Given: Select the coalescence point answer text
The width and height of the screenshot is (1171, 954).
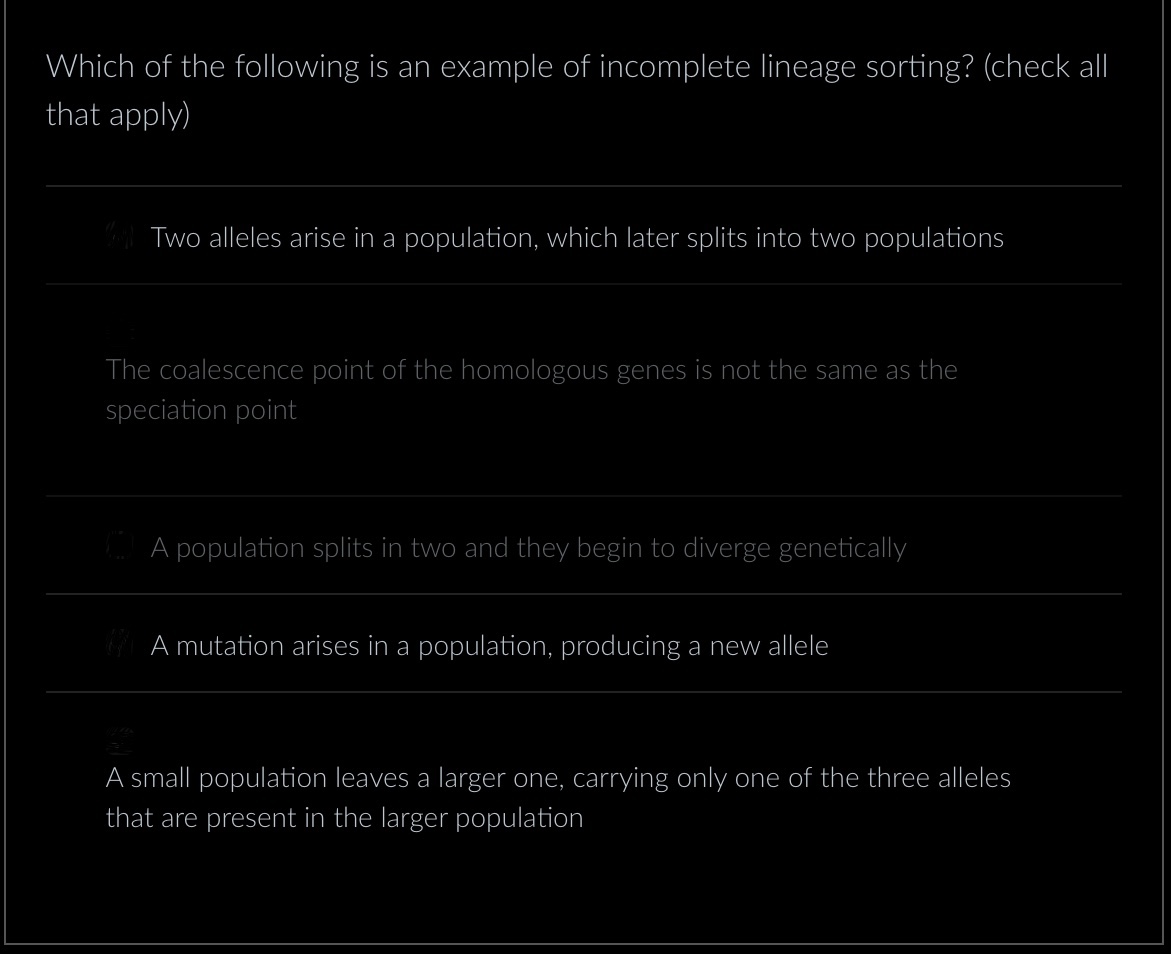Looking at the screenshot, I should click(x=532, y=389).
